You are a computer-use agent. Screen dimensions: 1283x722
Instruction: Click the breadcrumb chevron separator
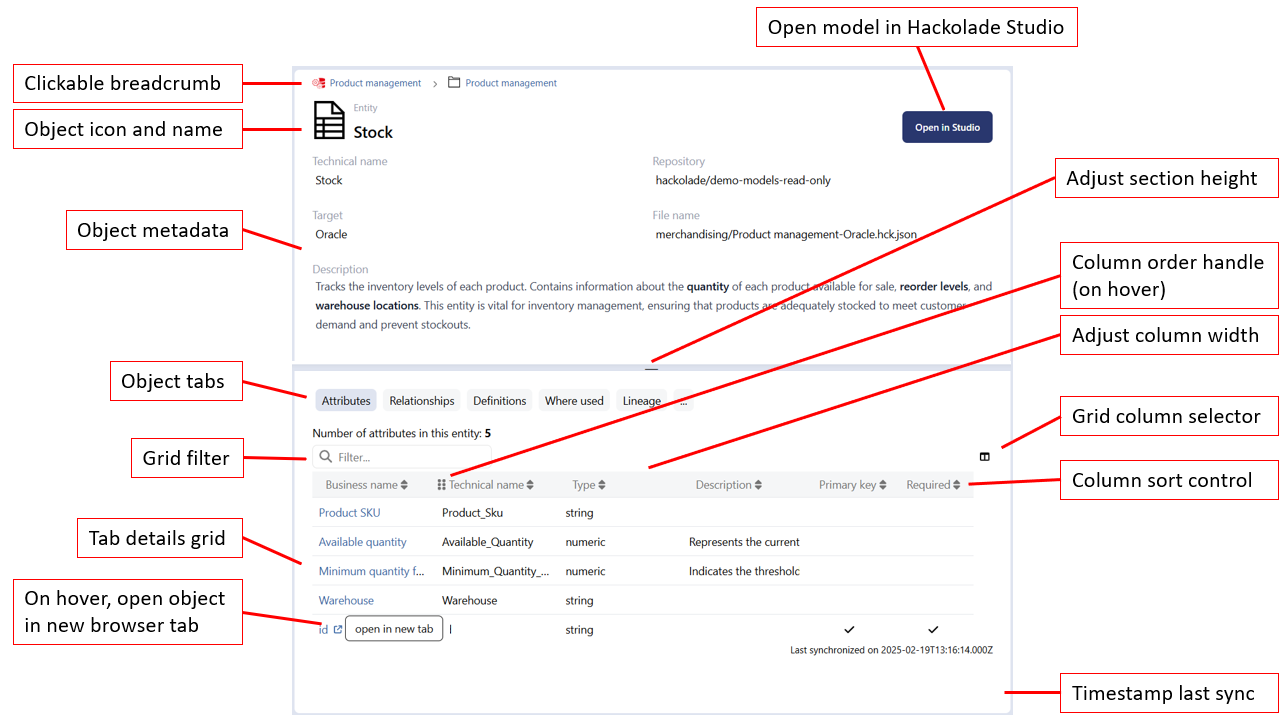pyautogui.click(x=435, y=83)
